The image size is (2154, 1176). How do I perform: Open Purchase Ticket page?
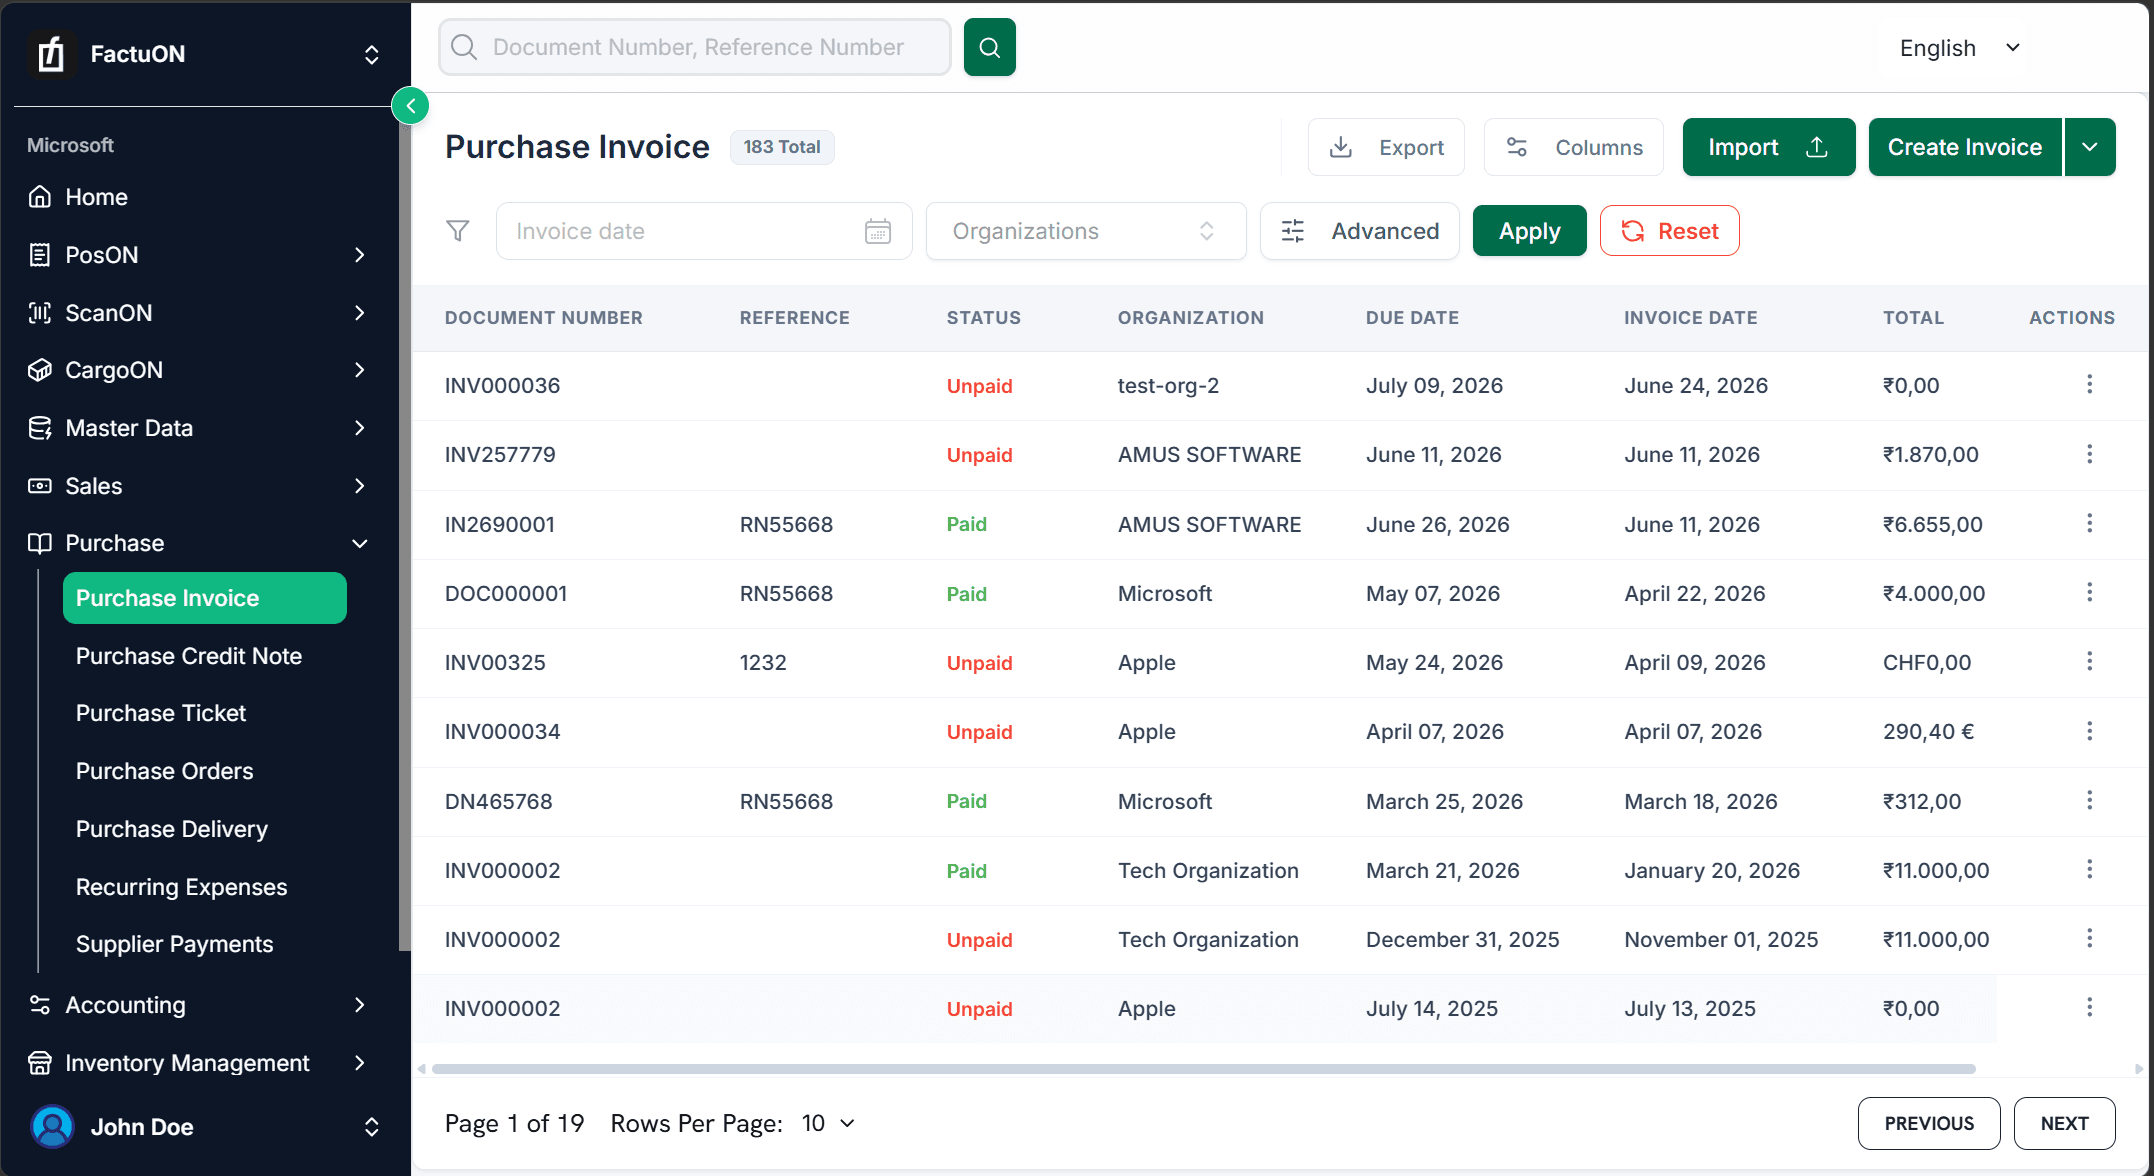[161, 713]
